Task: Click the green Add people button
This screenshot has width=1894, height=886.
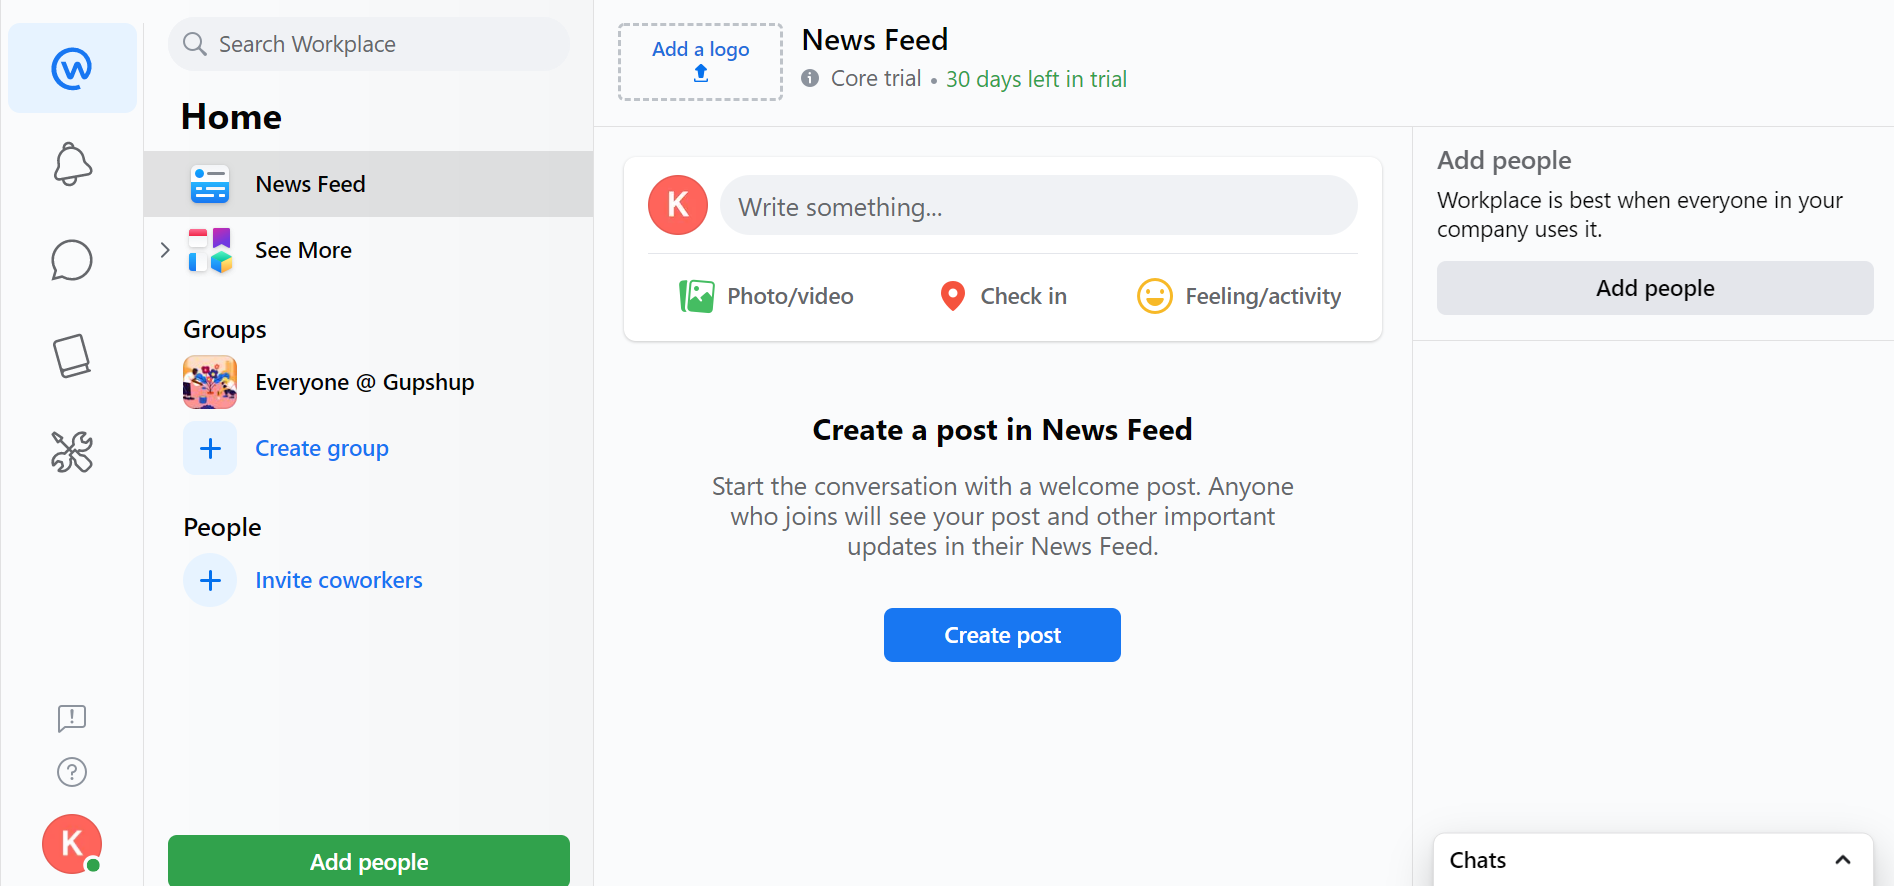Action: [369, 861]
